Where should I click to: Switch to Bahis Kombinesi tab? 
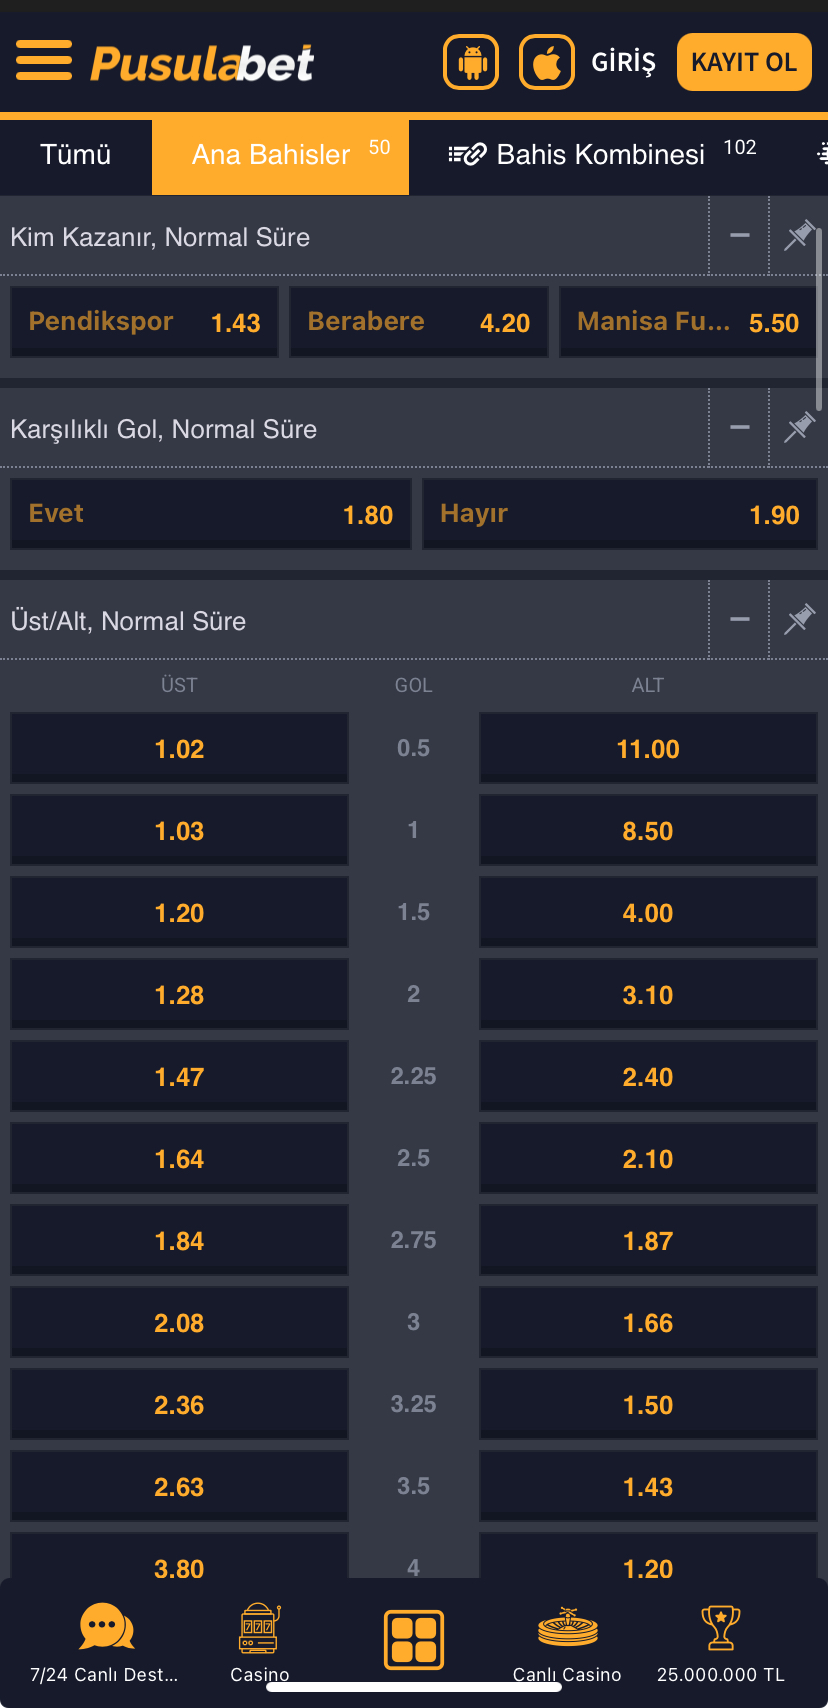pyautogui.click(x=600, y=155)
